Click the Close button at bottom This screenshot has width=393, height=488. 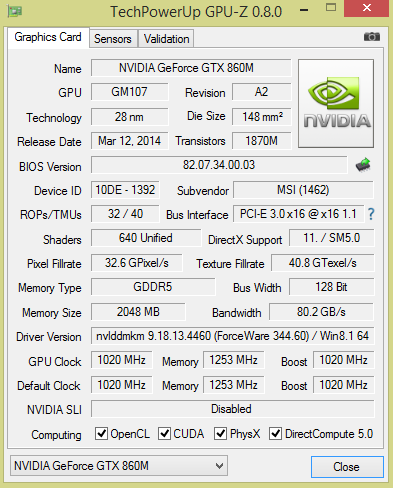tap(347, 467)
